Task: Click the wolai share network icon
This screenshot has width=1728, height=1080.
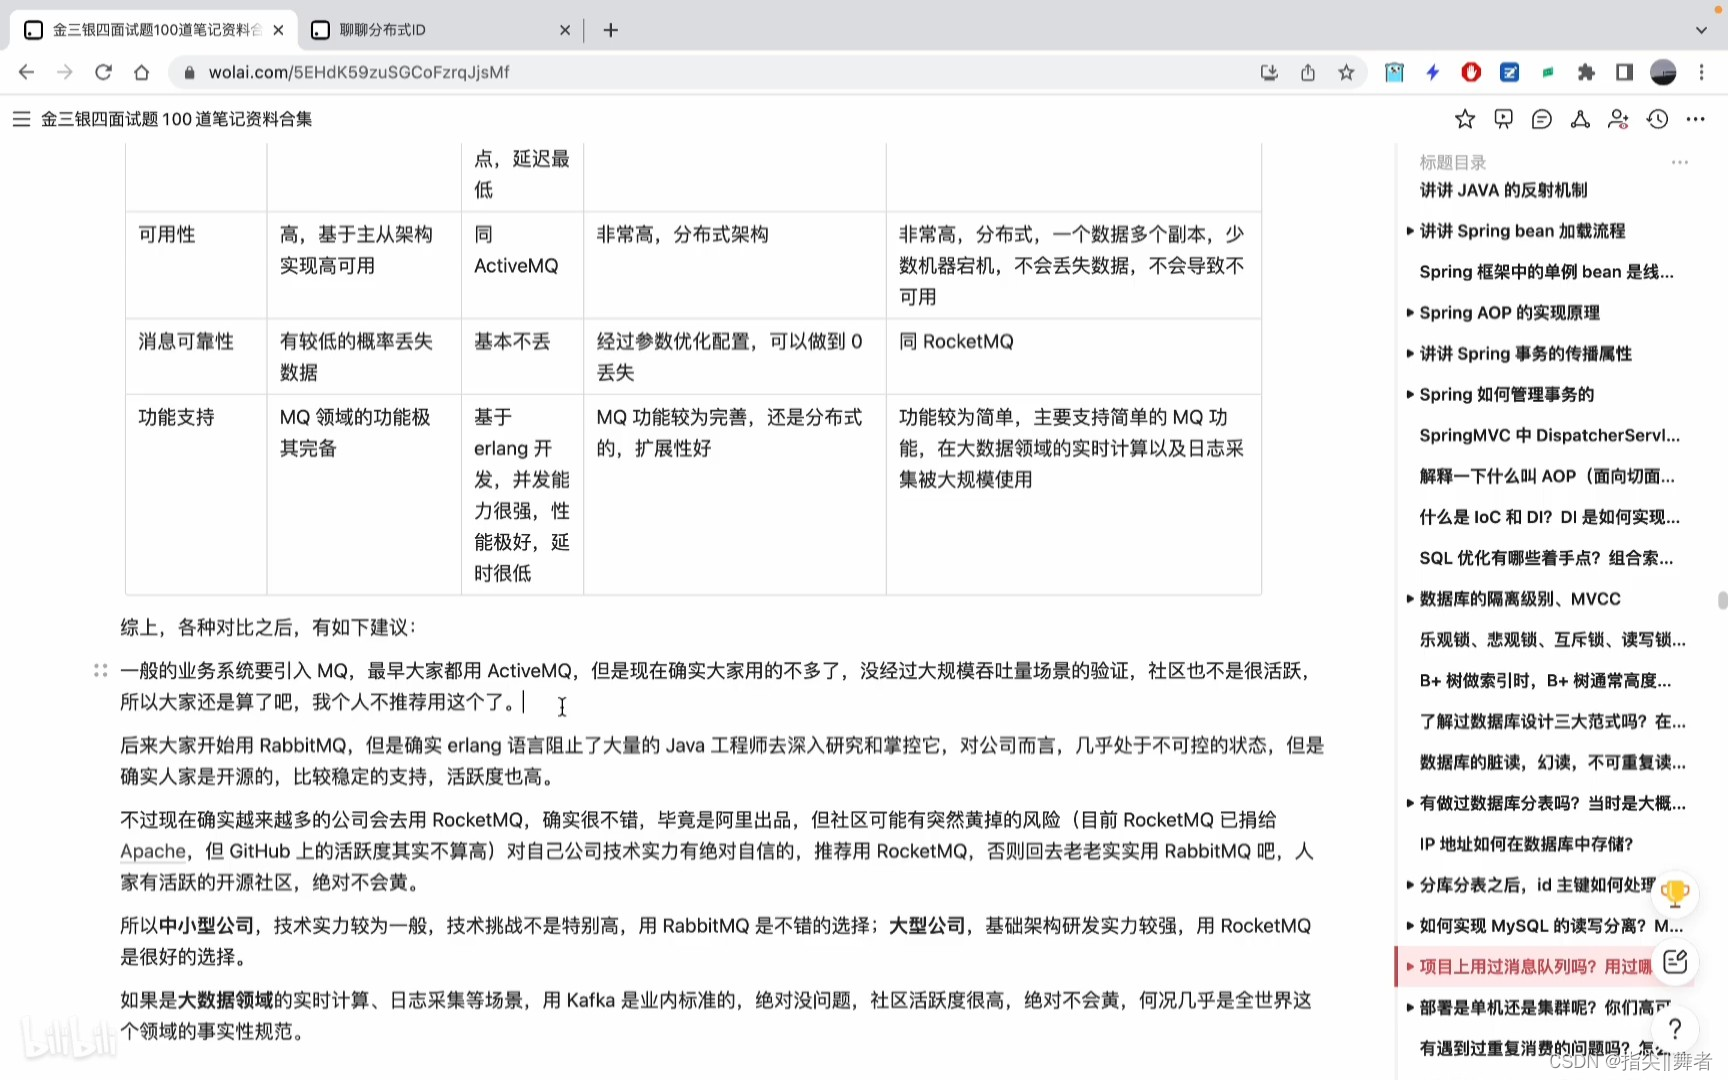Action: (1580, 119)
